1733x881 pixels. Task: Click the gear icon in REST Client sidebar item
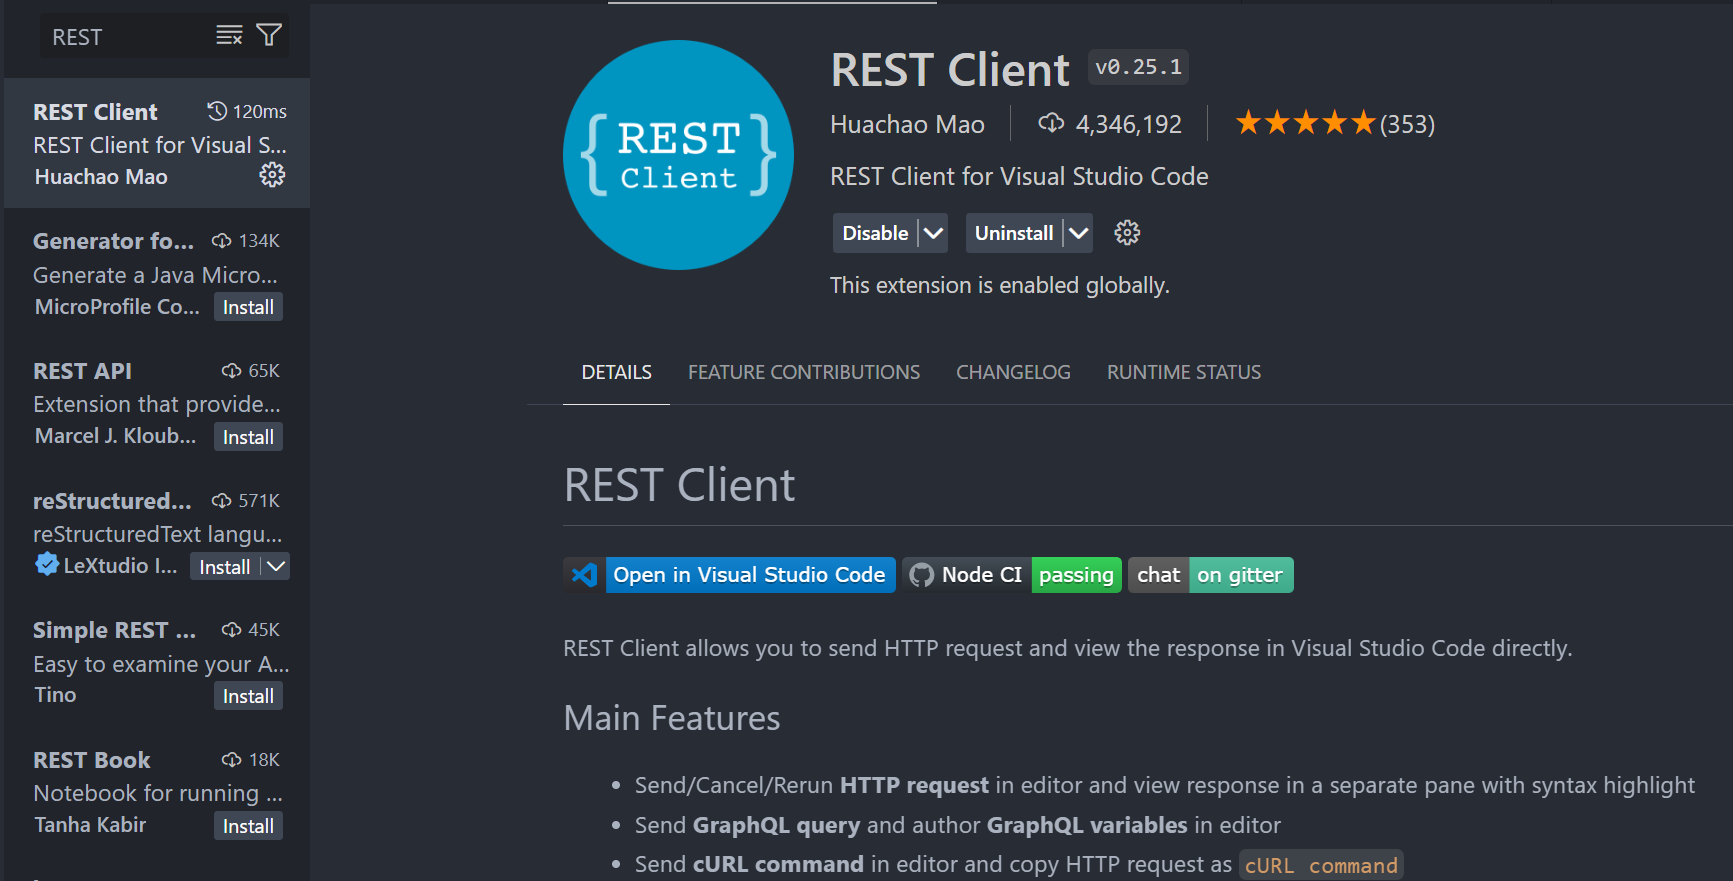pos(272,176)
